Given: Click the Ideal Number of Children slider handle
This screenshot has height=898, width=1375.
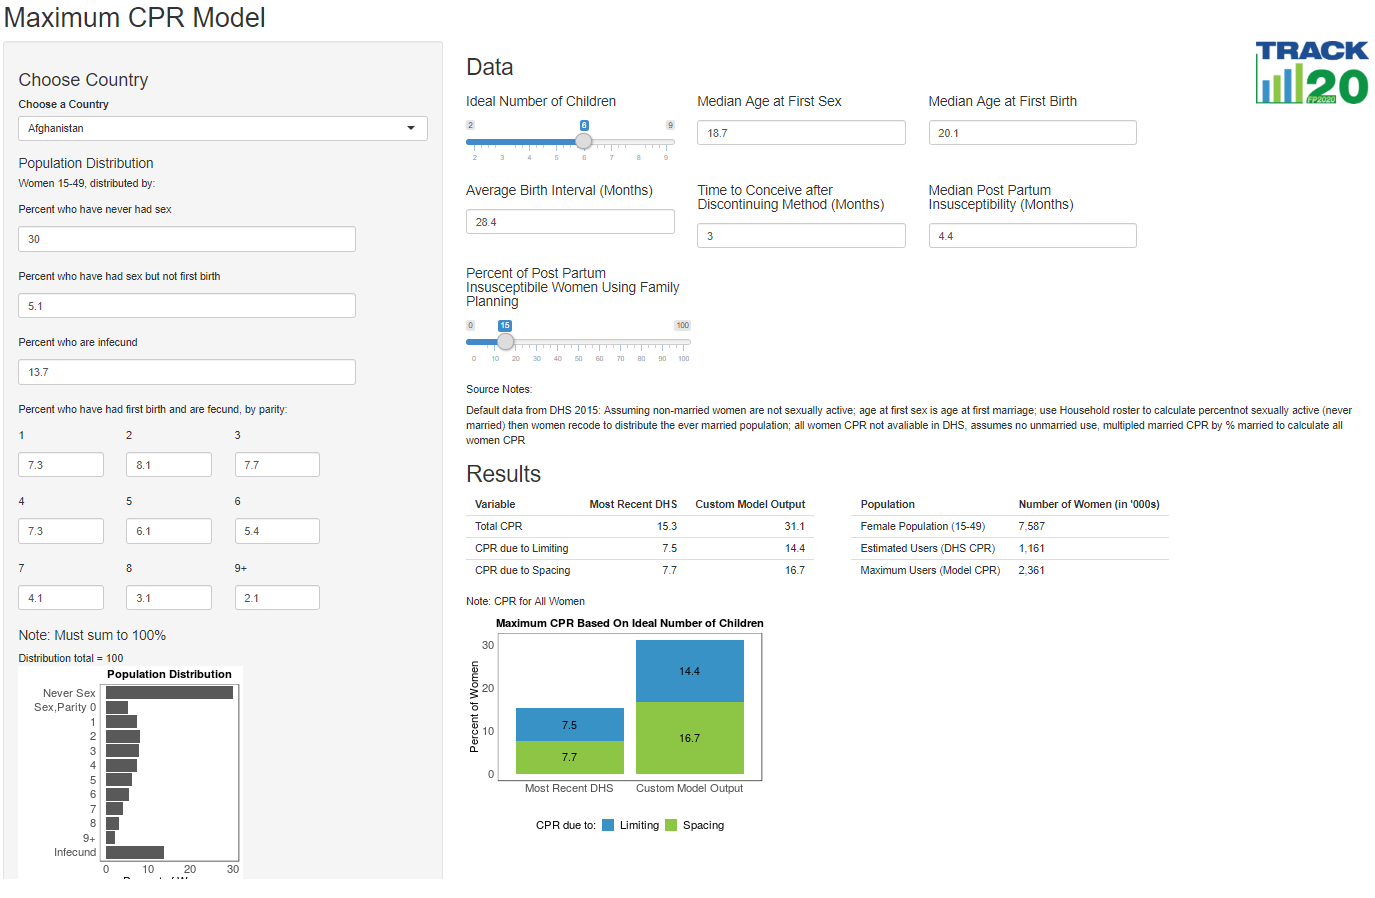Looking at the screenshot, I should click(x=584, y=141).
